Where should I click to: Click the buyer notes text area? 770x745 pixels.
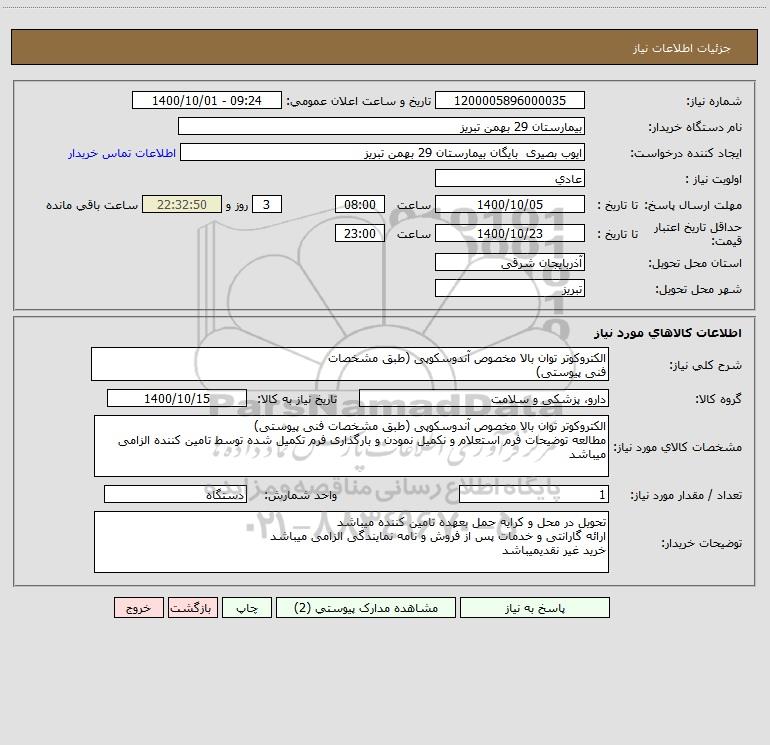351,542
